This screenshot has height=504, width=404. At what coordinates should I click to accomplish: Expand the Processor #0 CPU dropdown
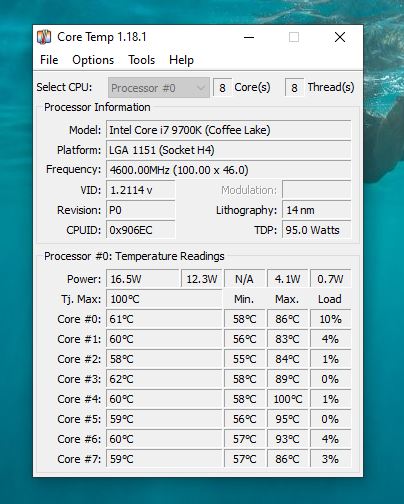[159, 88]
